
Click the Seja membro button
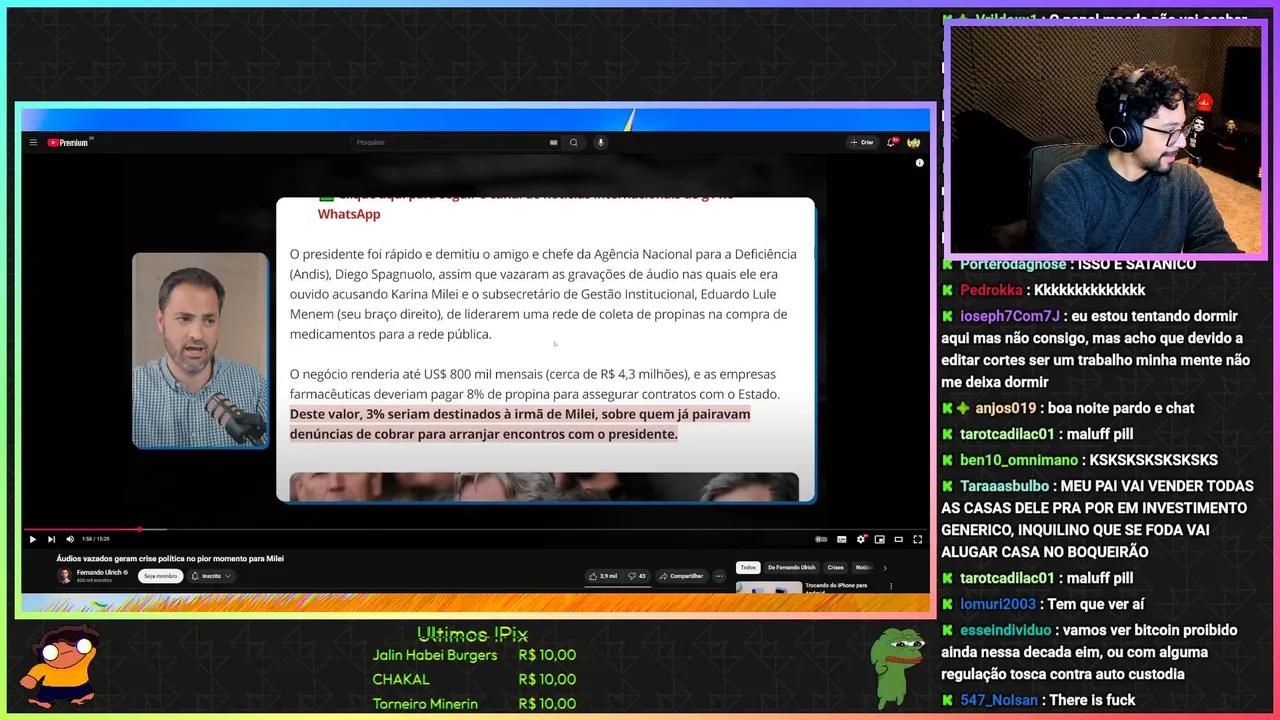161,576
